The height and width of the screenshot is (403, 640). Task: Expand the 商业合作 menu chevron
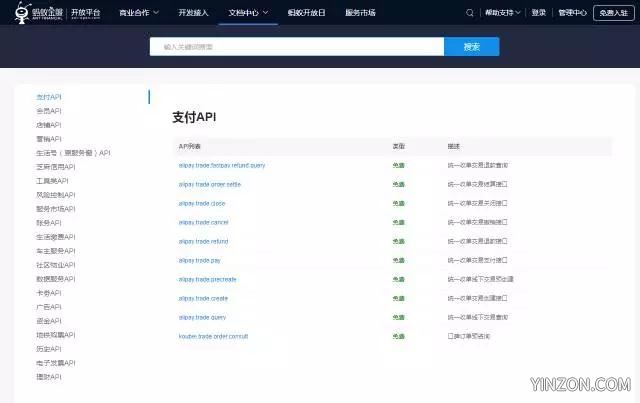pos(156,13)
